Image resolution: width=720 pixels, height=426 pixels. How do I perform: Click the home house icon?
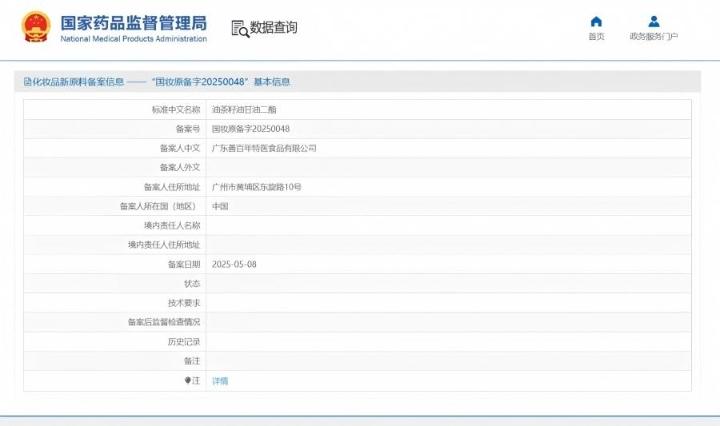click(596, 21)
